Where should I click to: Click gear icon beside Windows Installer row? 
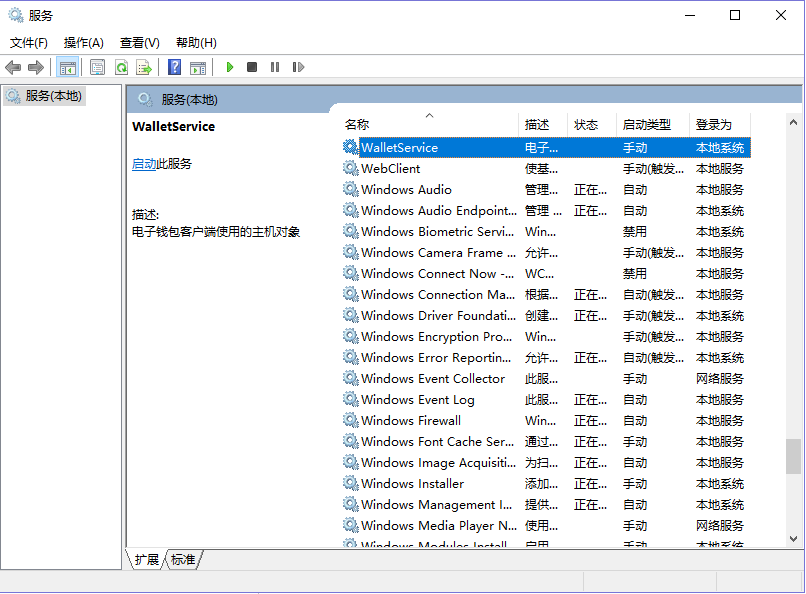pos(351,483)
